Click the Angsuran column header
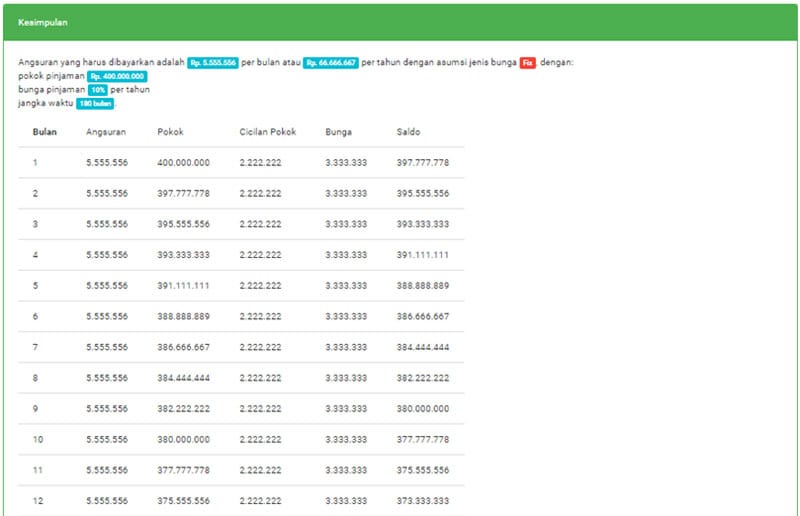Image resolution: width=800 pixels, height=516 pixels. [106, 131]
